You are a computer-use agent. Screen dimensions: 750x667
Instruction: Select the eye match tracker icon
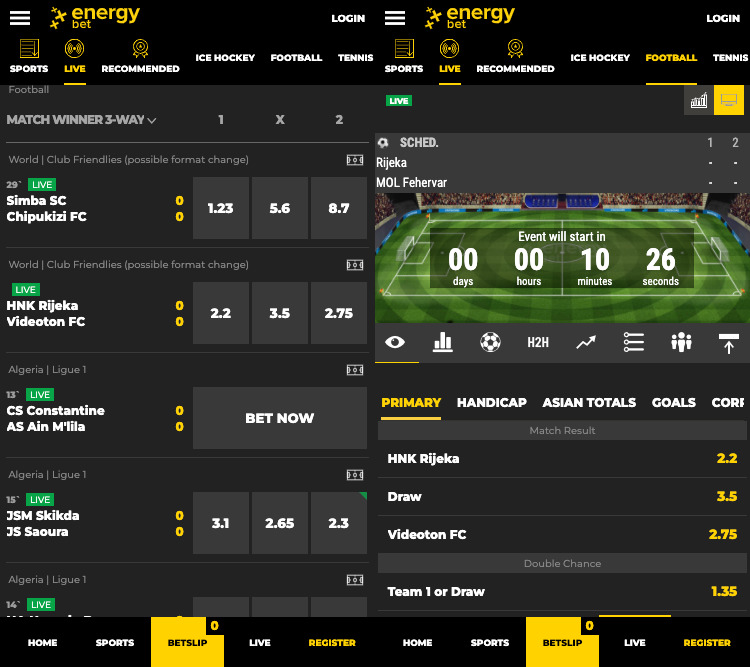(395, 342)
